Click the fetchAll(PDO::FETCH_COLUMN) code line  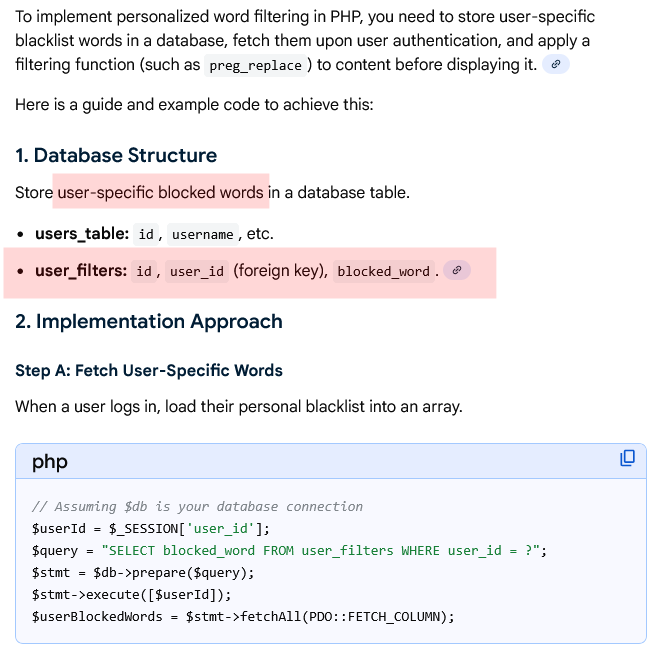(243, 616)
